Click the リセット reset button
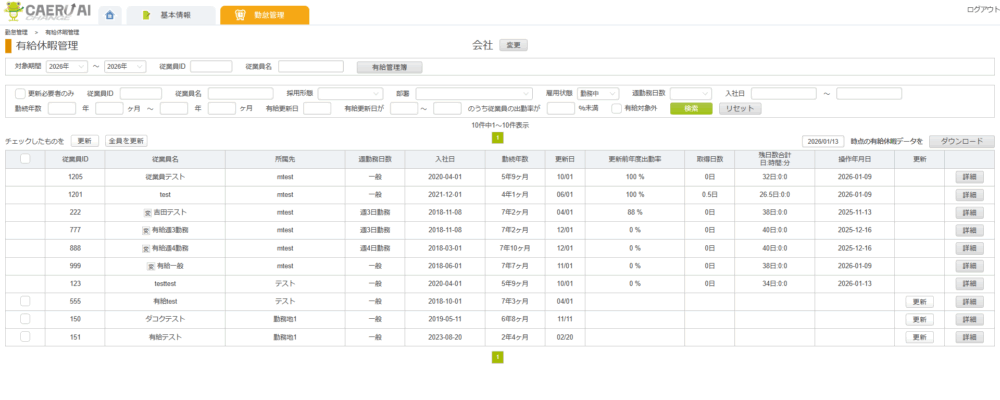The width and height of the screenshot is (1000, 400). [x=740, y=108]
